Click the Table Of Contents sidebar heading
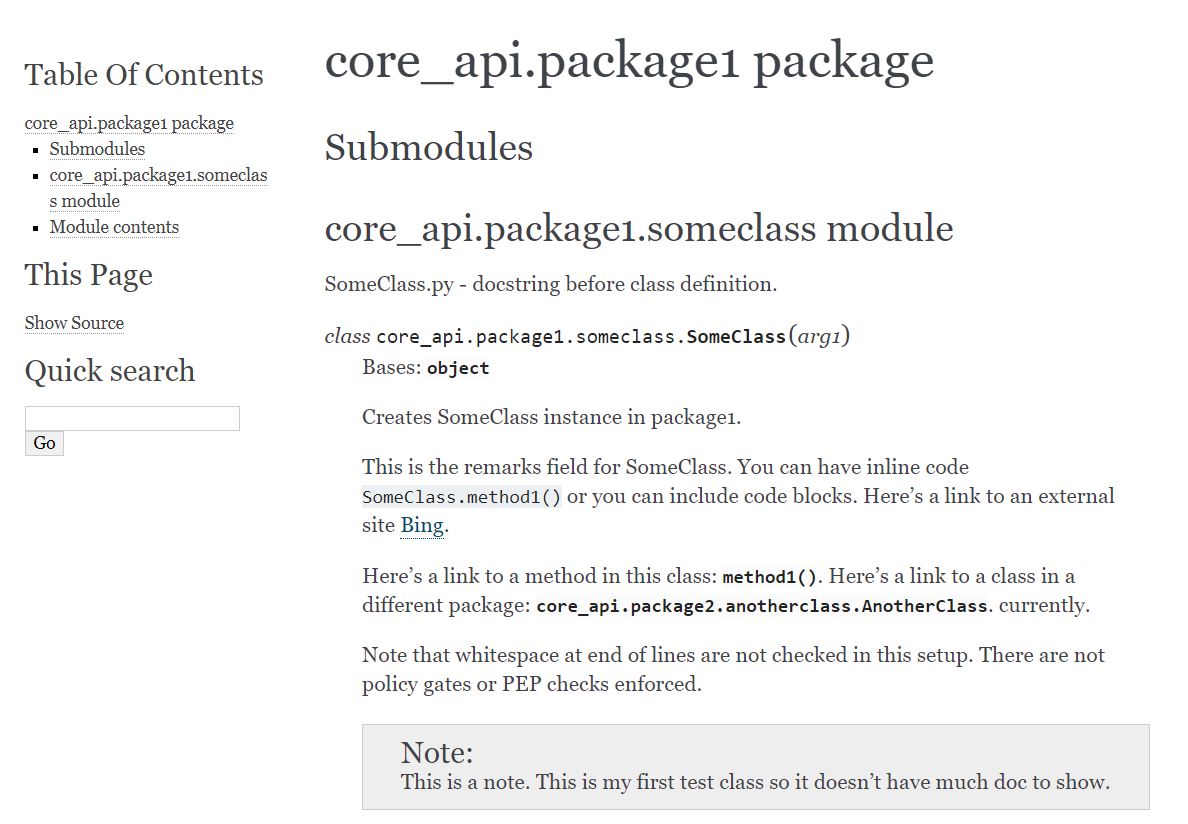This screenshot has width=1188, height=824. coord(144,75)
